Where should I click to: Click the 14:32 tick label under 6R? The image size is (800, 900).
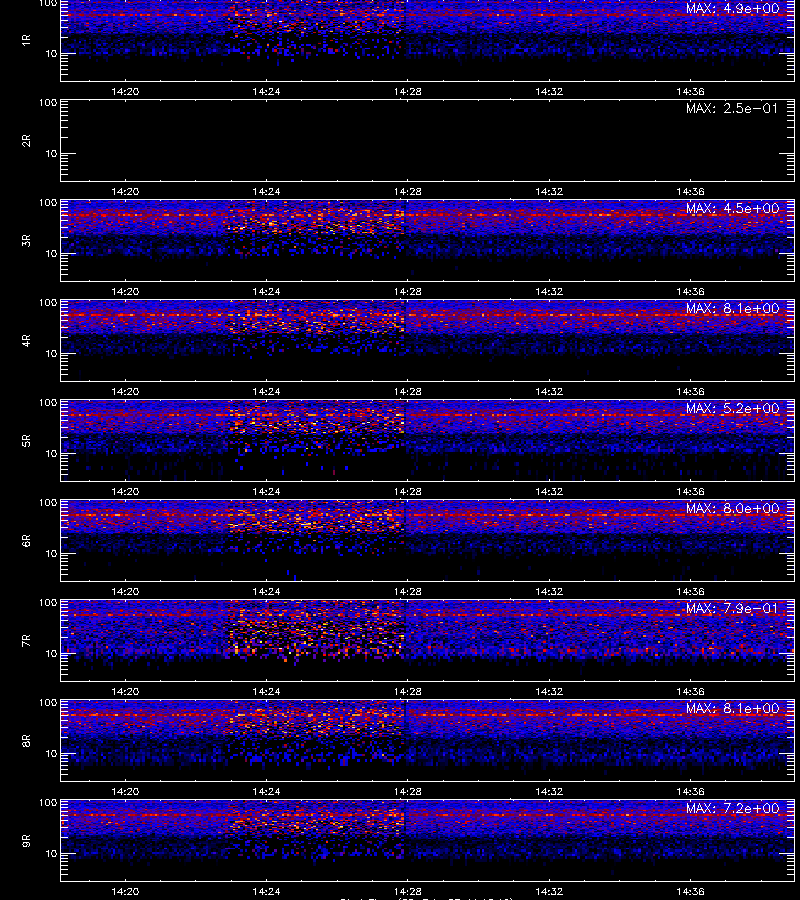[549, 591]
